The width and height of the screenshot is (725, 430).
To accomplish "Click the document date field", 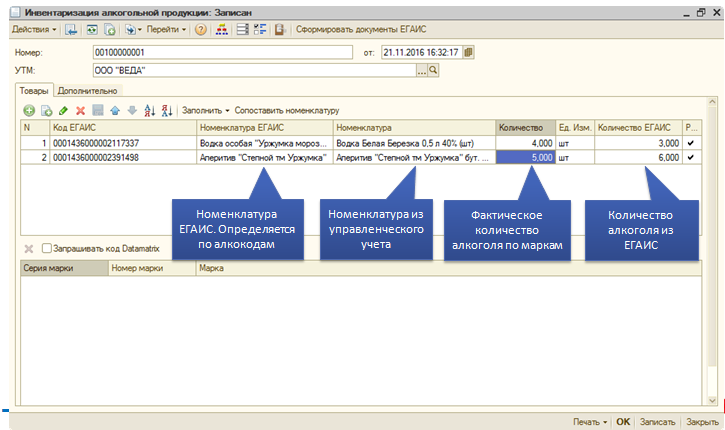I will (422, 52).
